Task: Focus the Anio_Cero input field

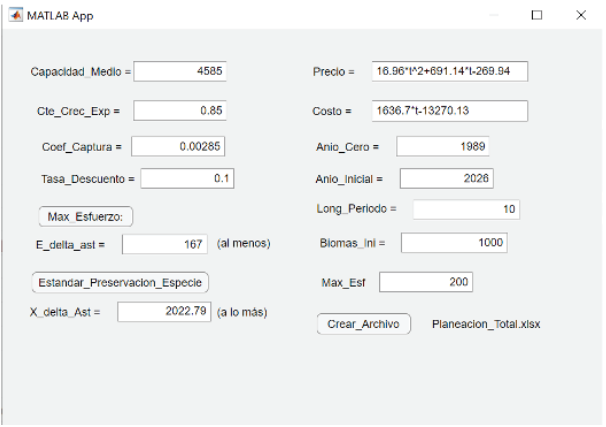Action: click(x=443, y=146)
